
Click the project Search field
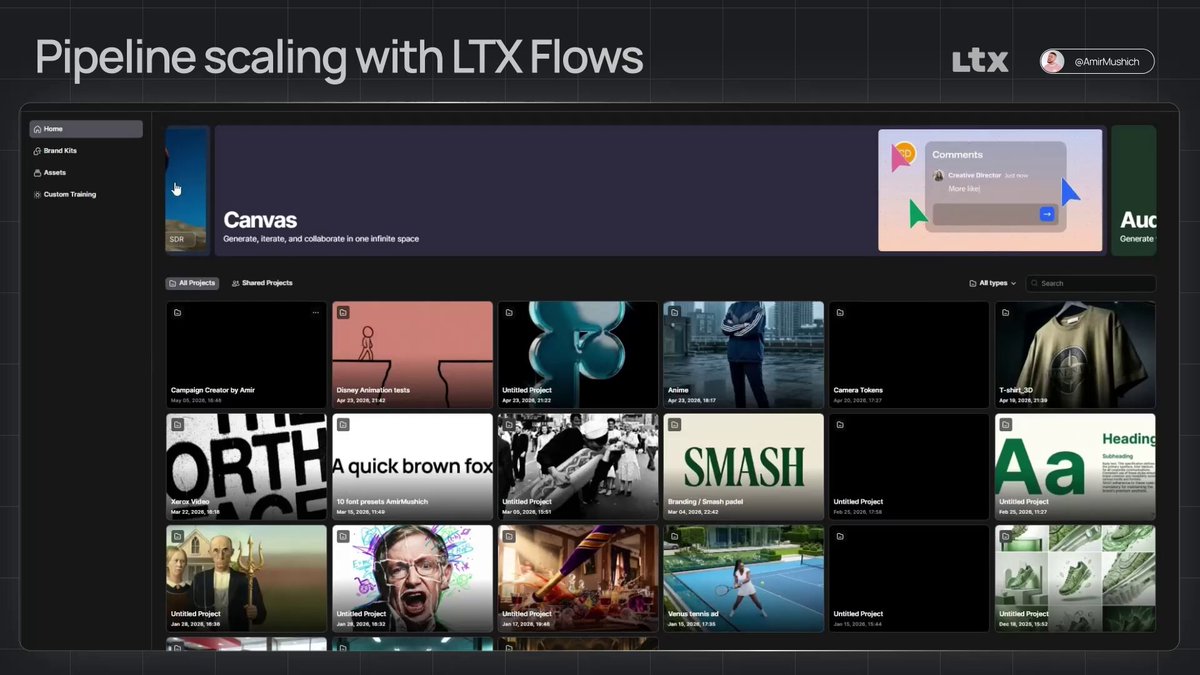click(x=1091, y=283)
